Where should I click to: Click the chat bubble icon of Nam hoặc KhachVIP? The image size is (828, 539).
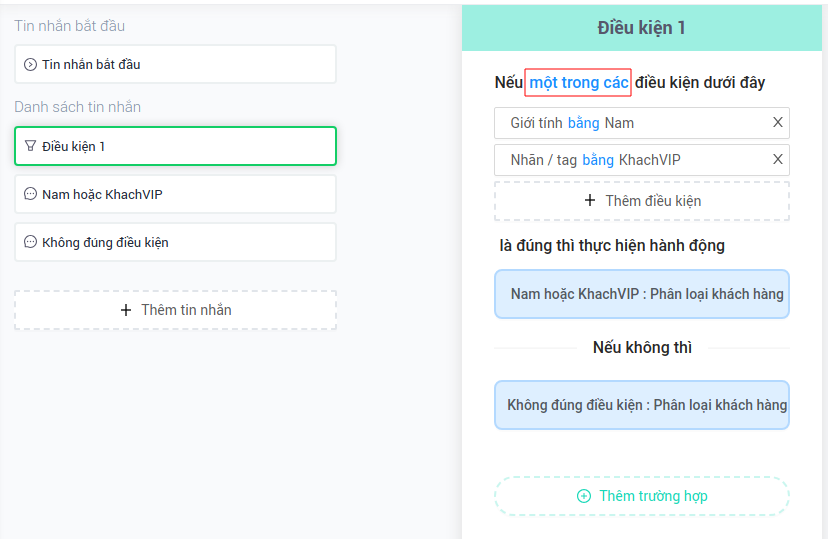pos(31,194)
